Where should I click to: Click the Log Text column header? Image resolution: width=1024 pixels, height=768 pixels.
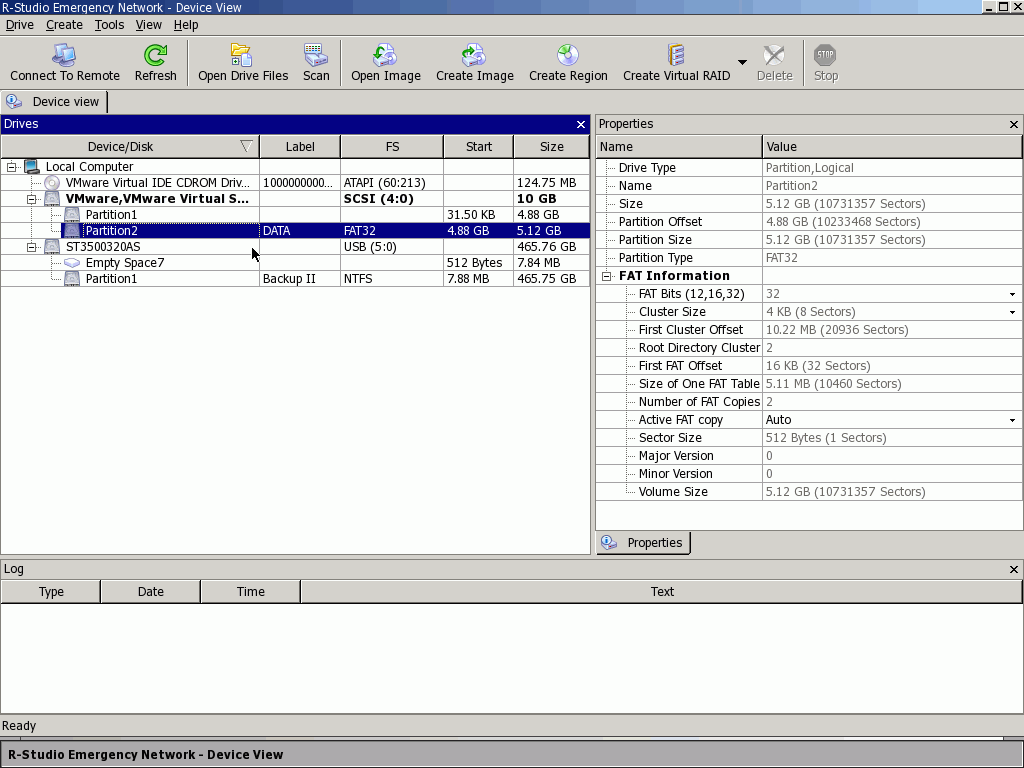[x=662, y=592]
